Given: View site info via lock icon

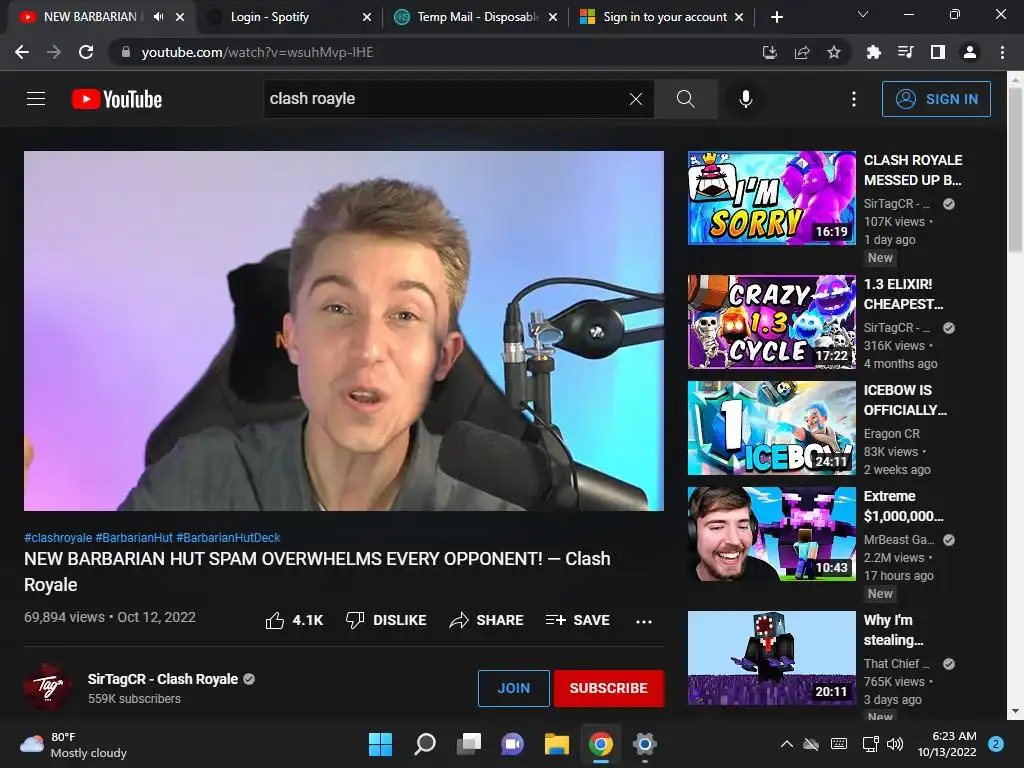Looking at the screenshot, I should point(126,52).
